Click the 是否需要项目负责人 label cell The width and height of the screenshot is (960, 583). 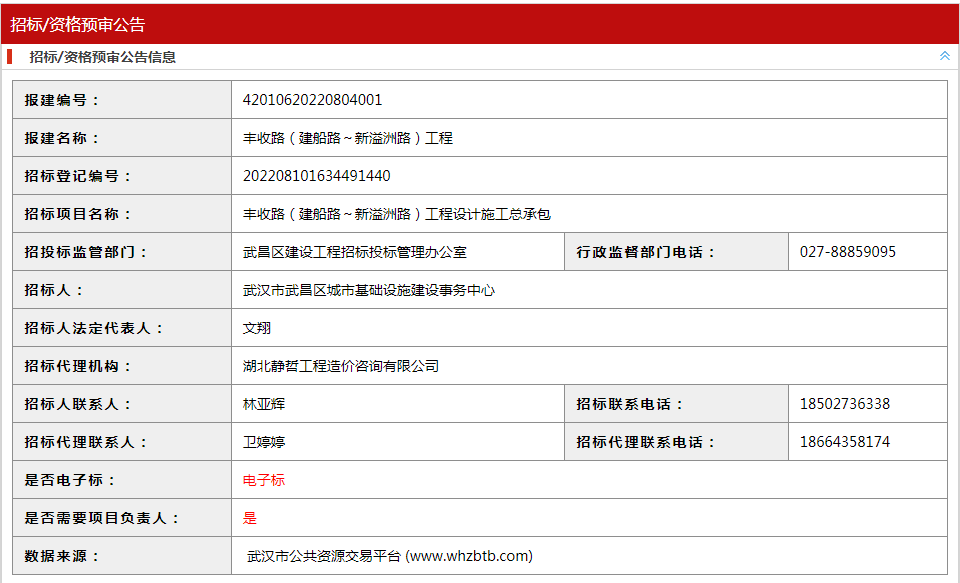click(x=122, y=517)
